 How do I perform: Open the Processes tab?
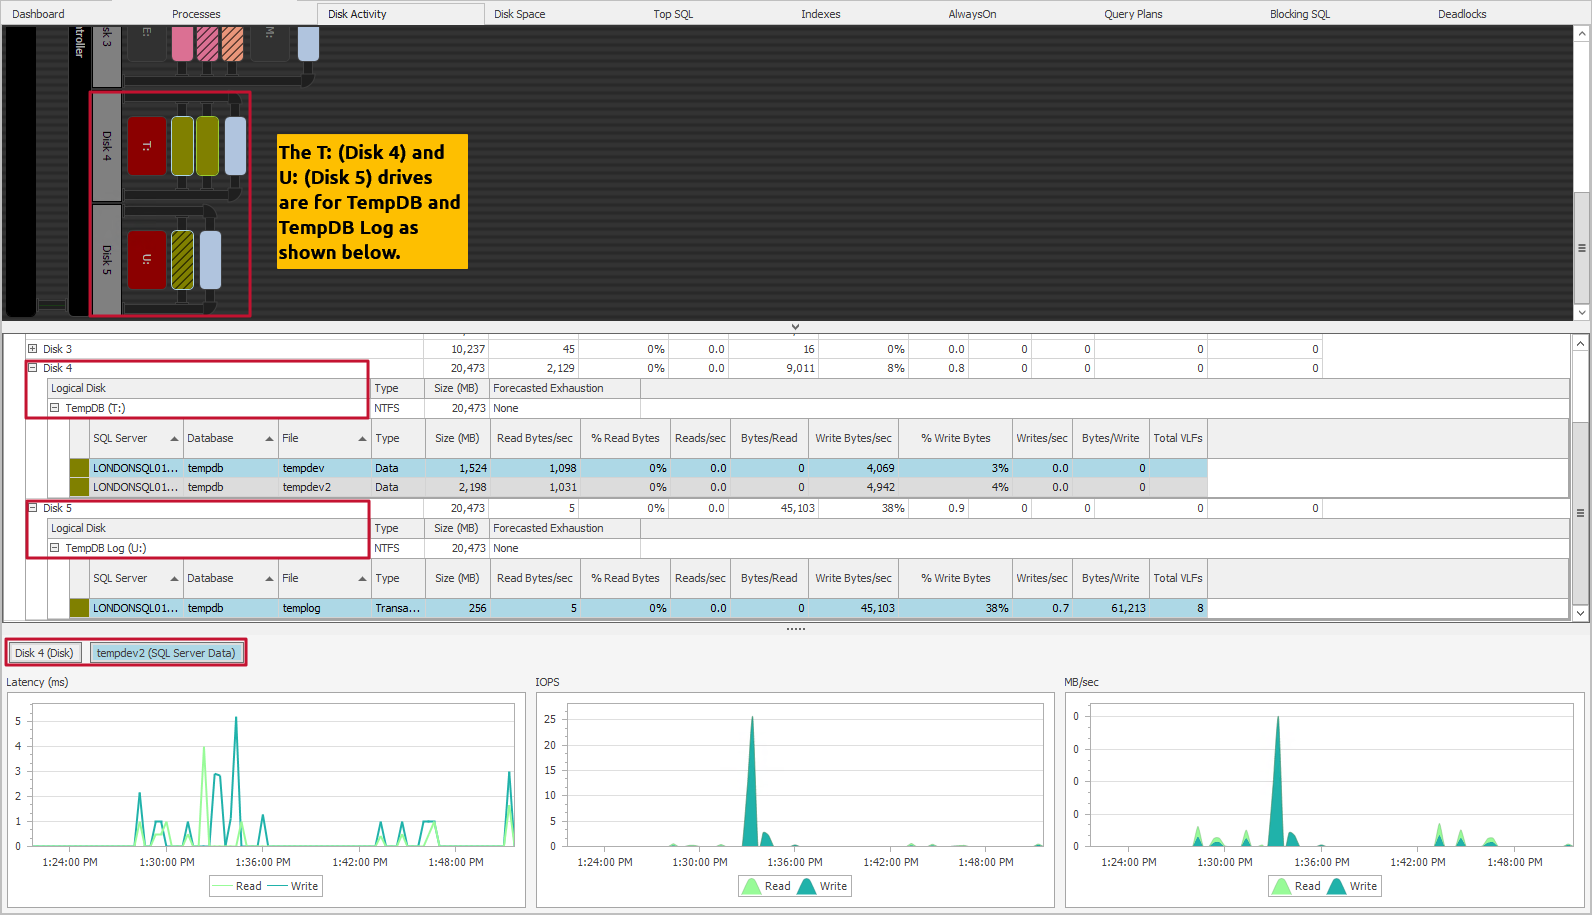(196, 14)
